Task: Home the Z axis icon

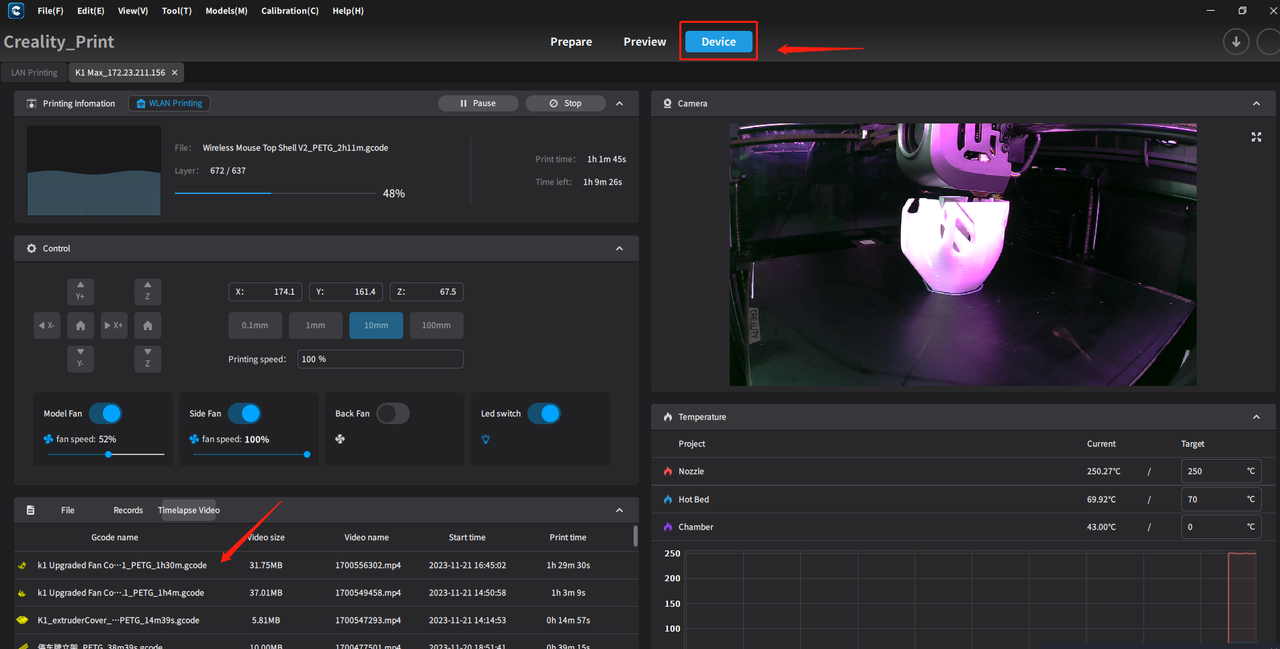Action: 147,325
